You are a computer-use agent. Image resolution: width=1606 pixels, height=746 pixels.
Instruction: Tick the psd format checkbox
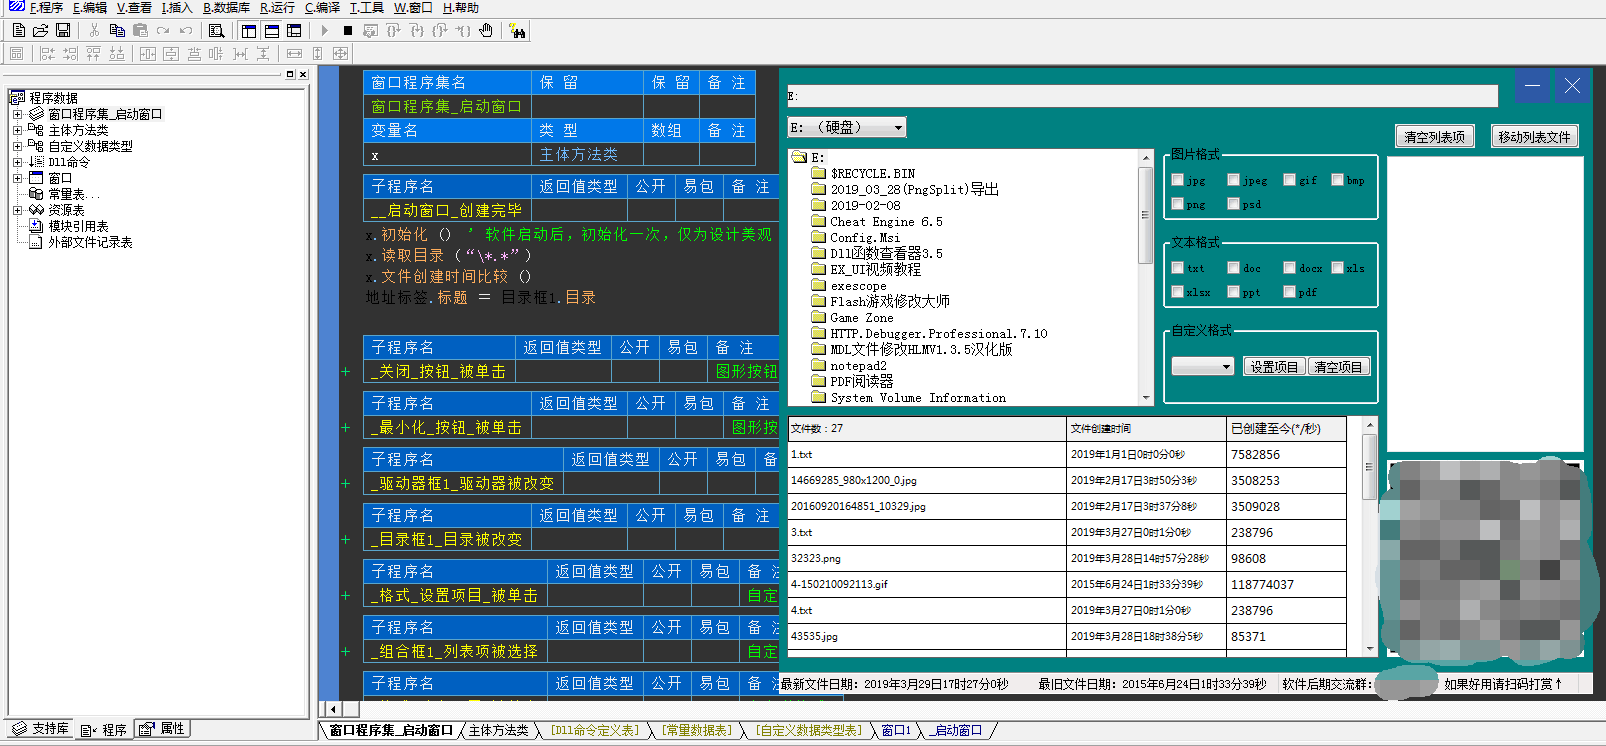(1234, 204)
